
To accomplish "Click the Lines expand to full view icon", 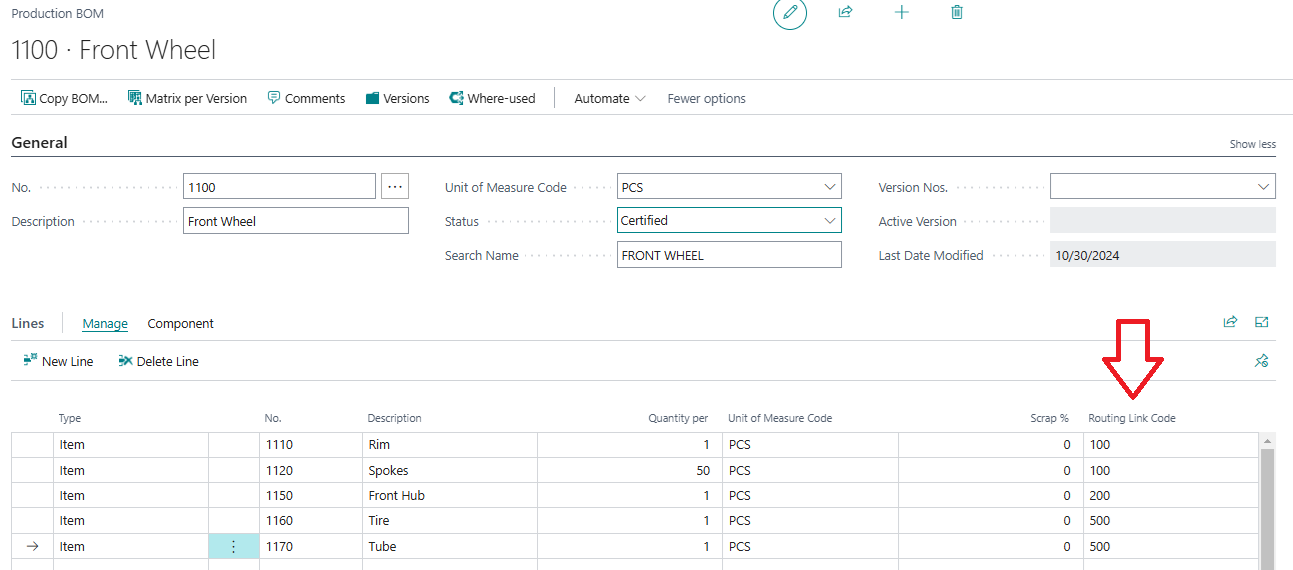I will (x=1262, y=322).
